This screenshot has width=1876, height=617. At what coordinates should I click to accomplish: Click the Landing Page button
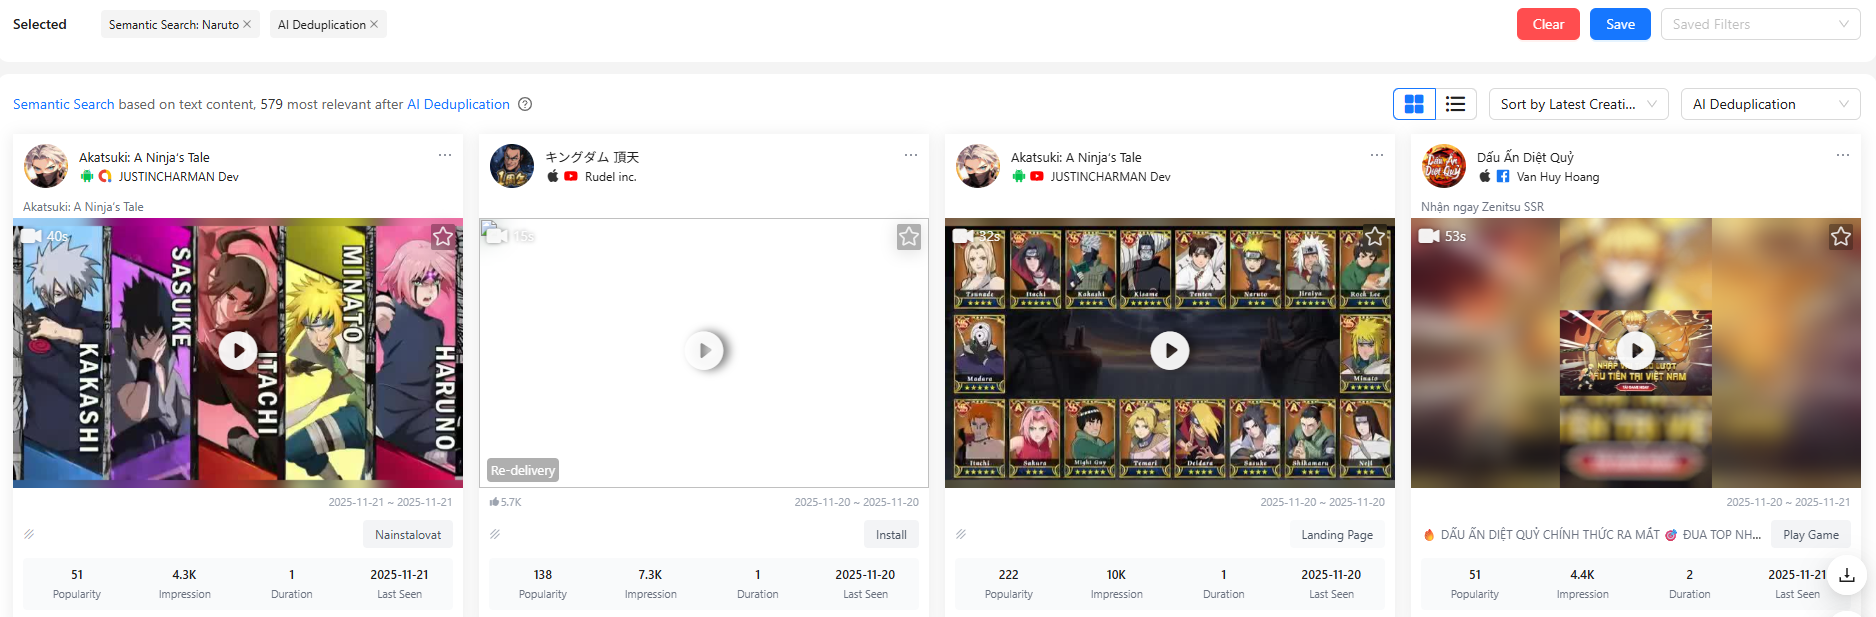(1337, 534)
